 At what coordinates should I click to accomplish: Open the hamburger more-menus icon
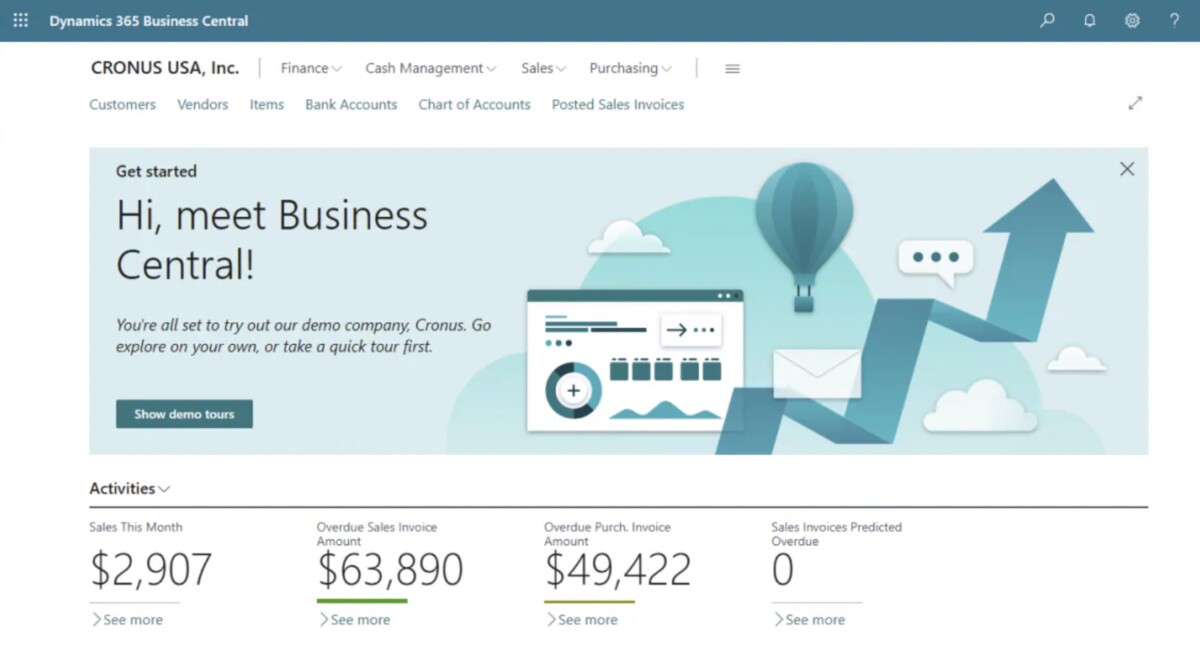[732, 69]
